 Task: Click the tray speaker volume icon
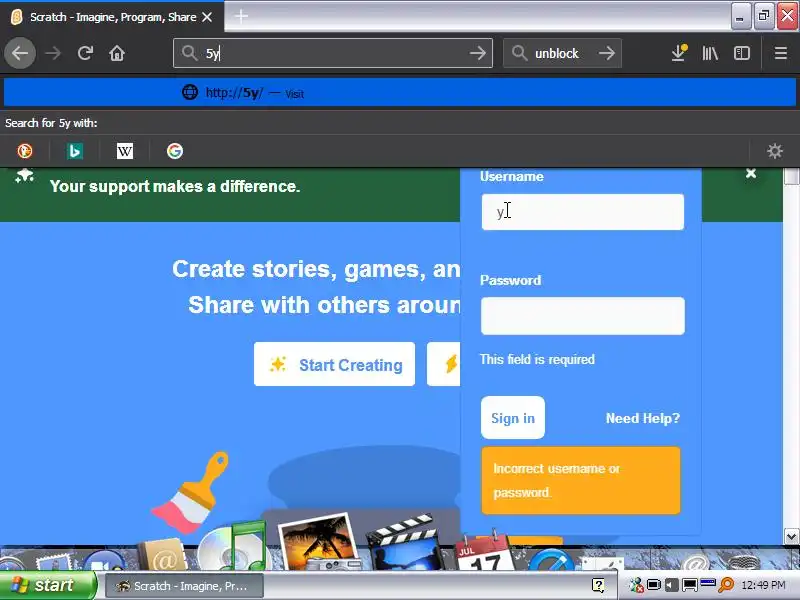point(672,585)
